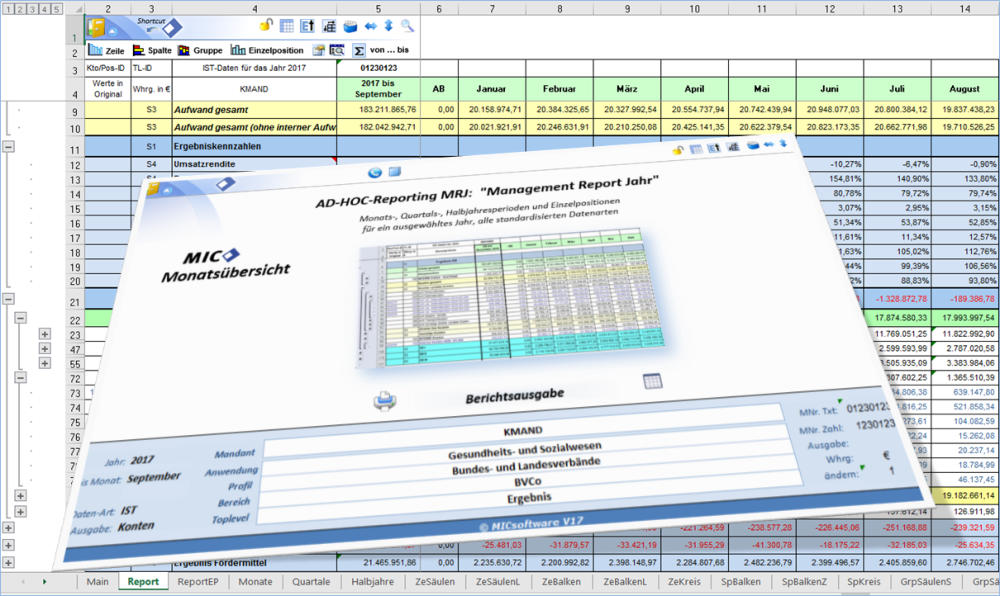Collapse the outline group at row 72
This screenshot has width=1000, height=596.
(20, 378)
